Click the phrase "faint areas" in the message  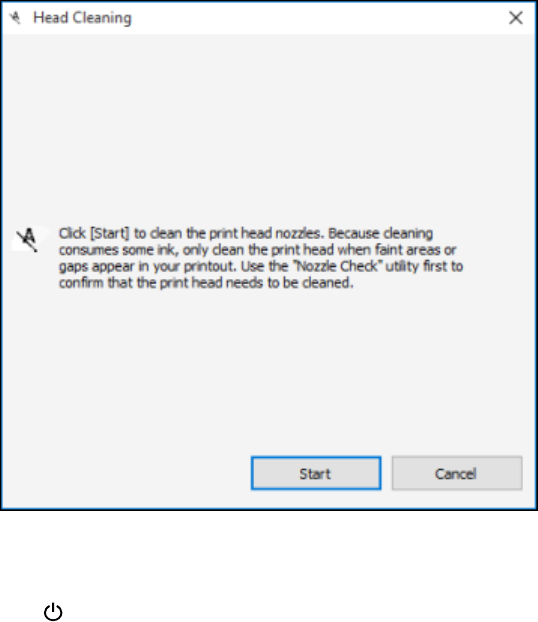(407, 250)
